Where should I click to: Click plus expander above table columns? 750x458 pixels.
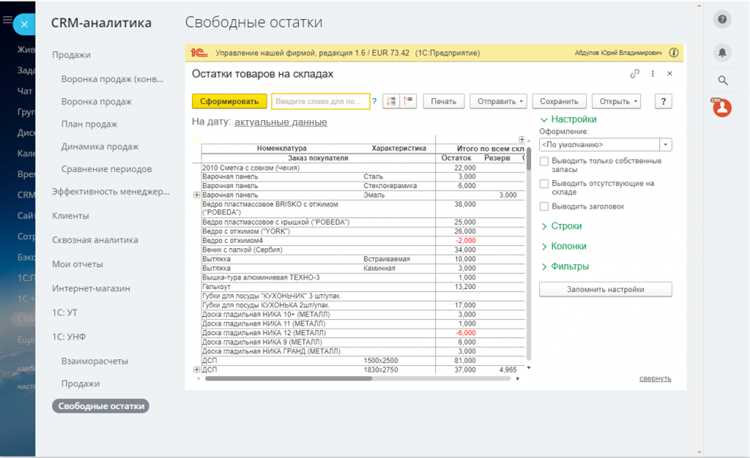tap(521, 140)
